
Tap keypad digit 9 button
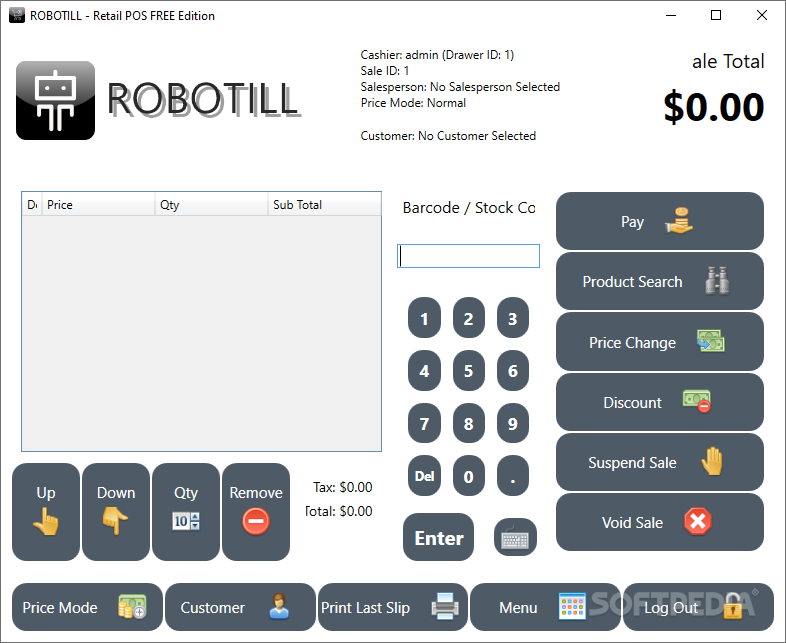pos(512,423)
